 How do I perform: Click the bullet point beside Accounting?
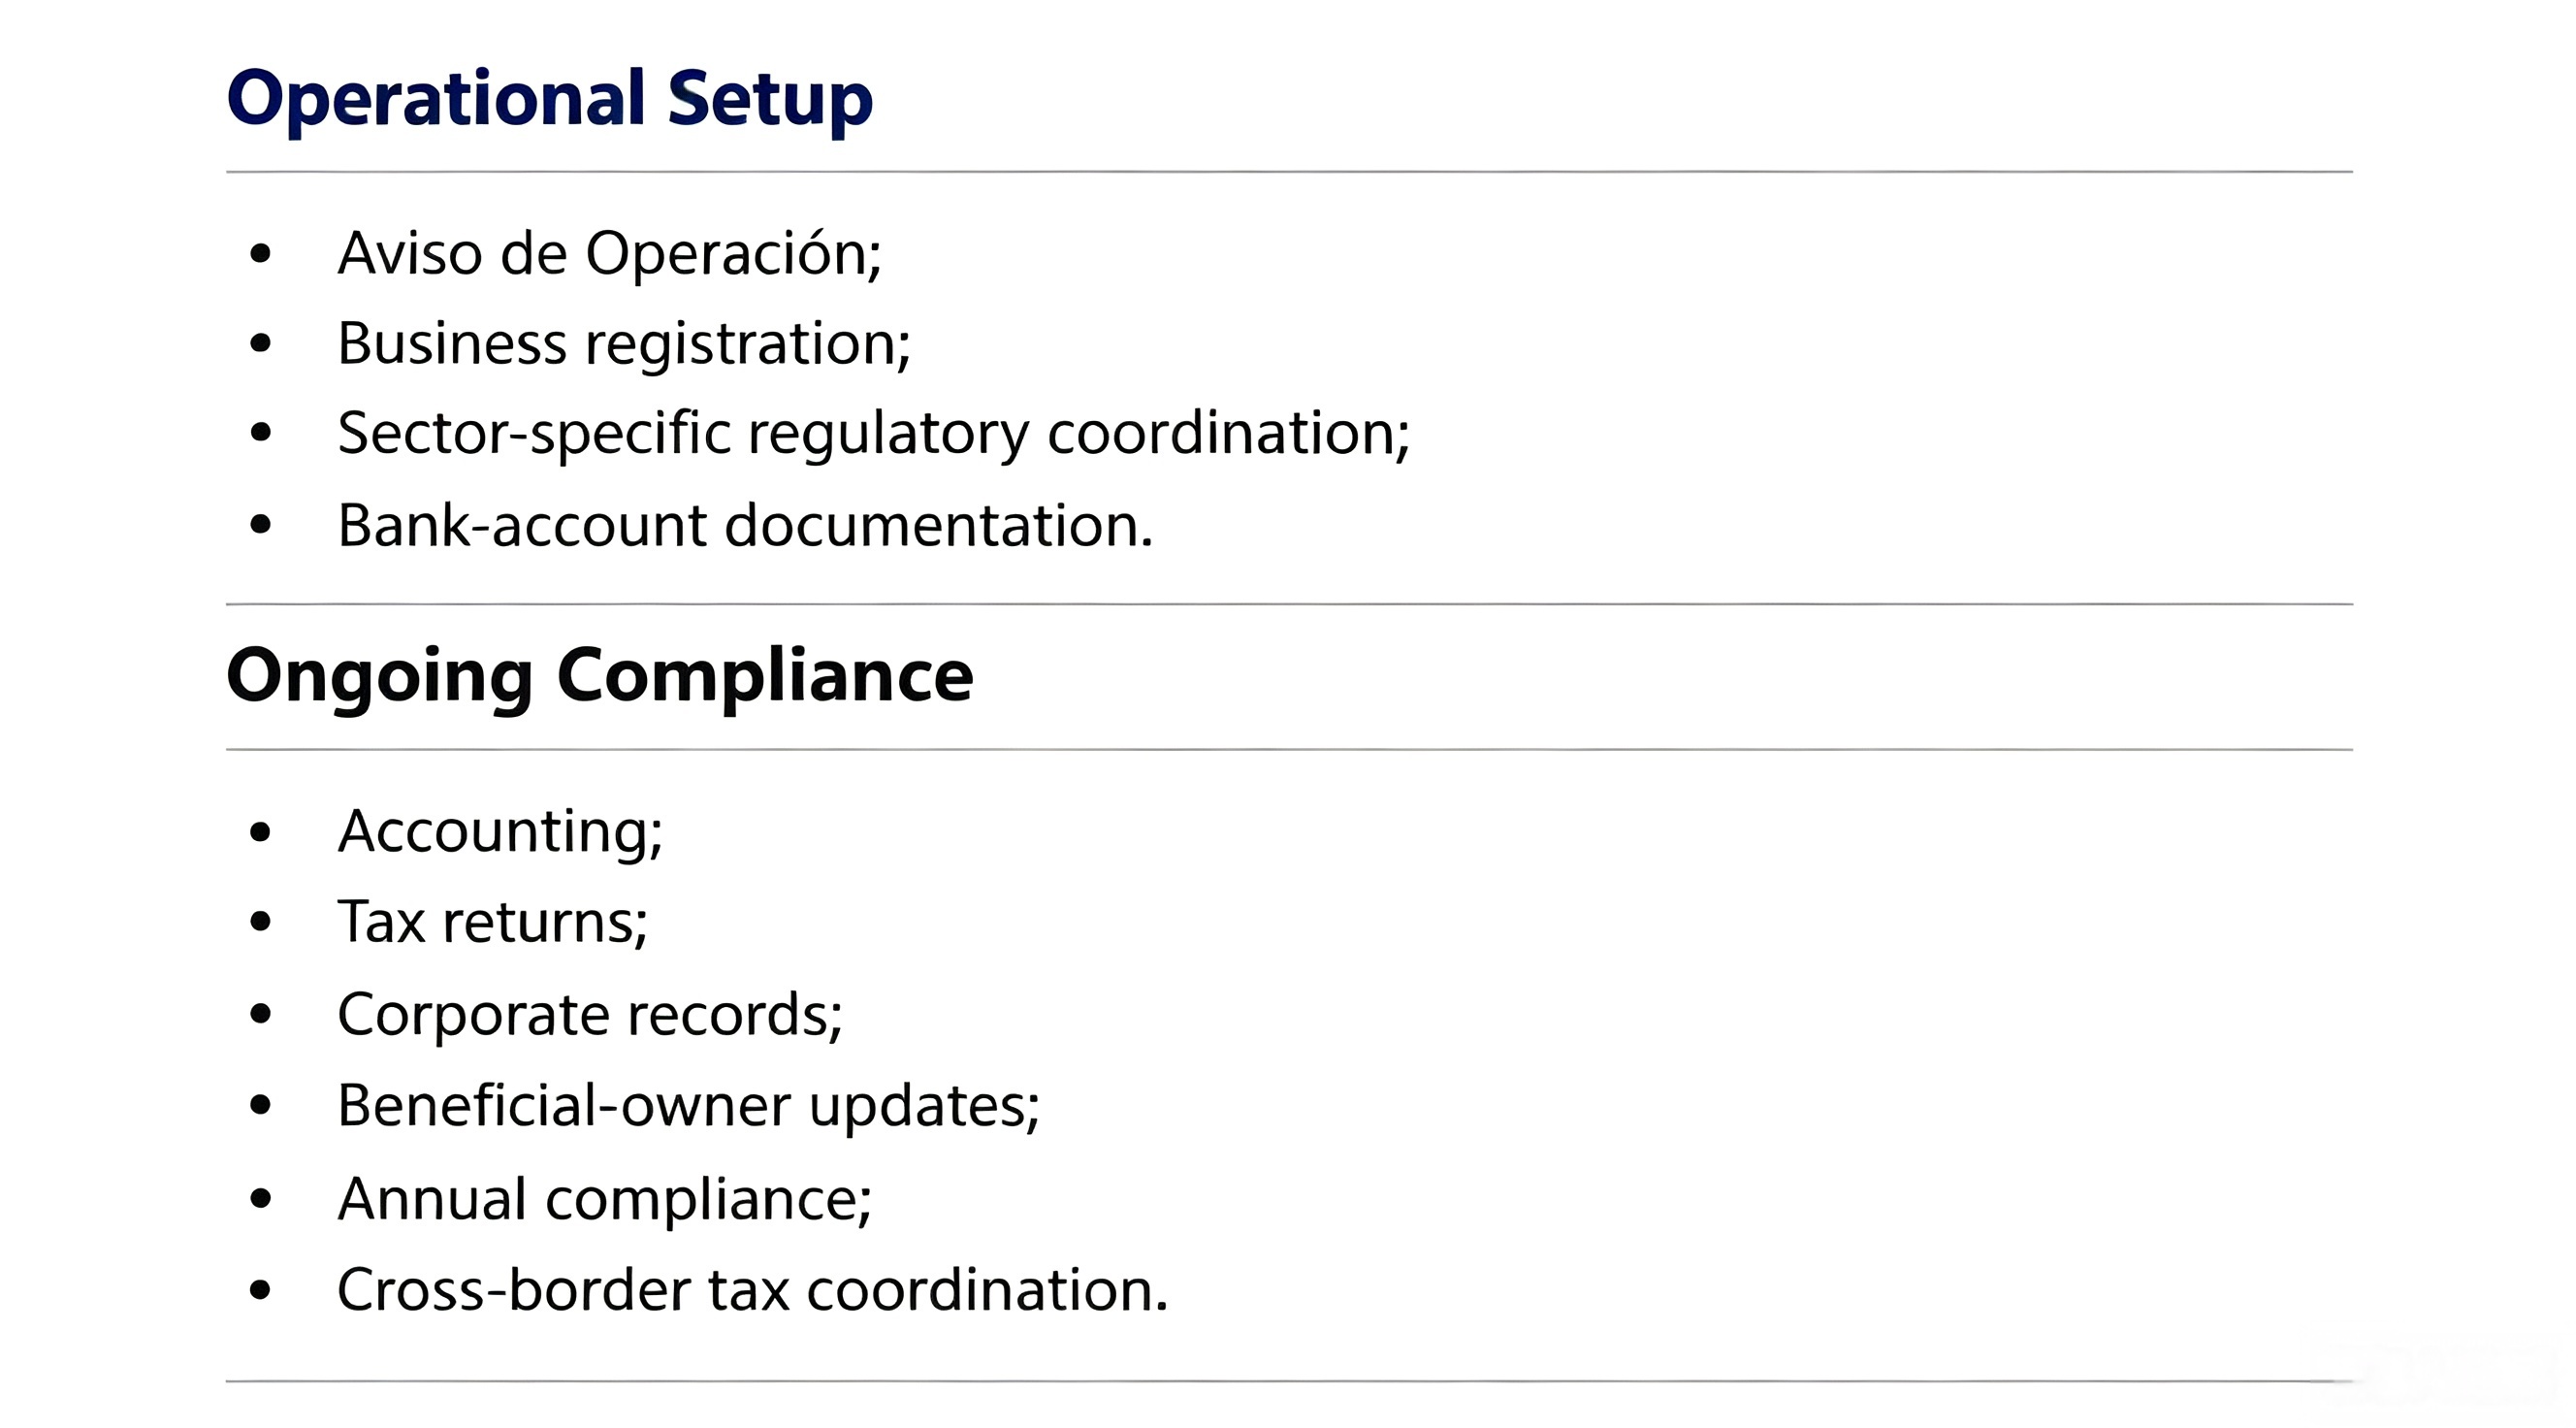click(x=261, y=832)
